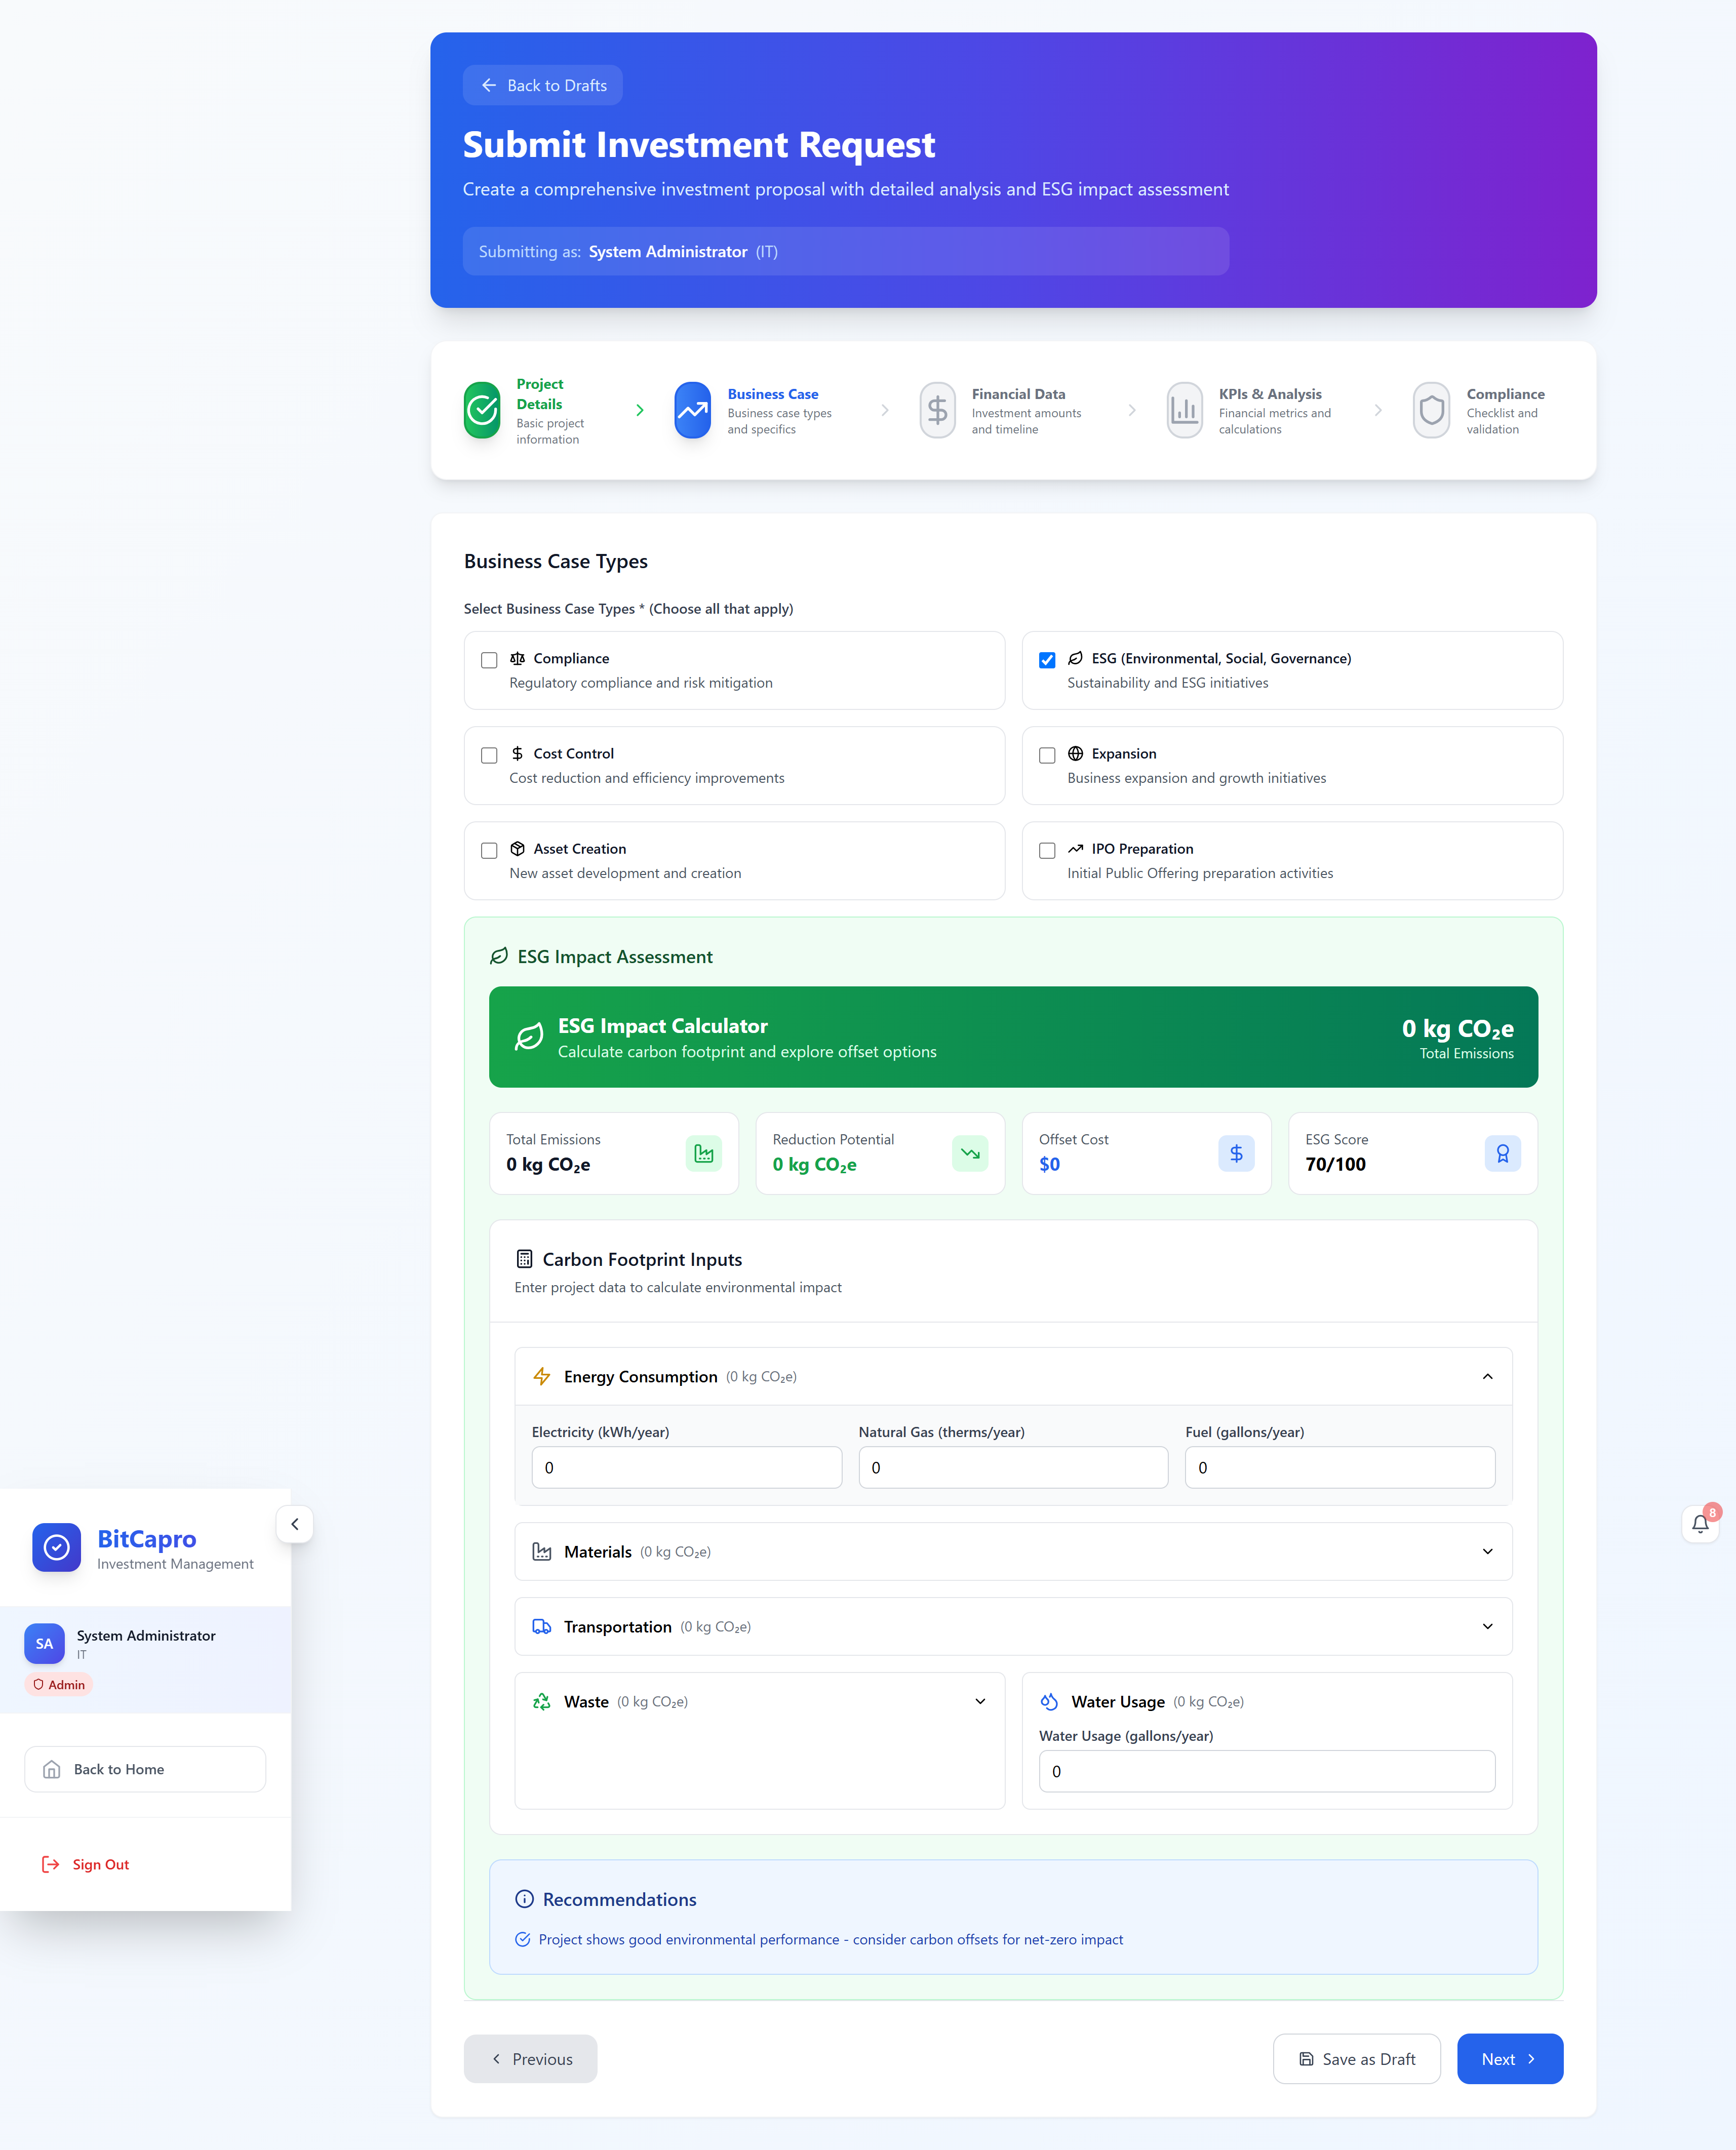
Task: Click the ESG Score award icon
Action: point(1502,1153)
